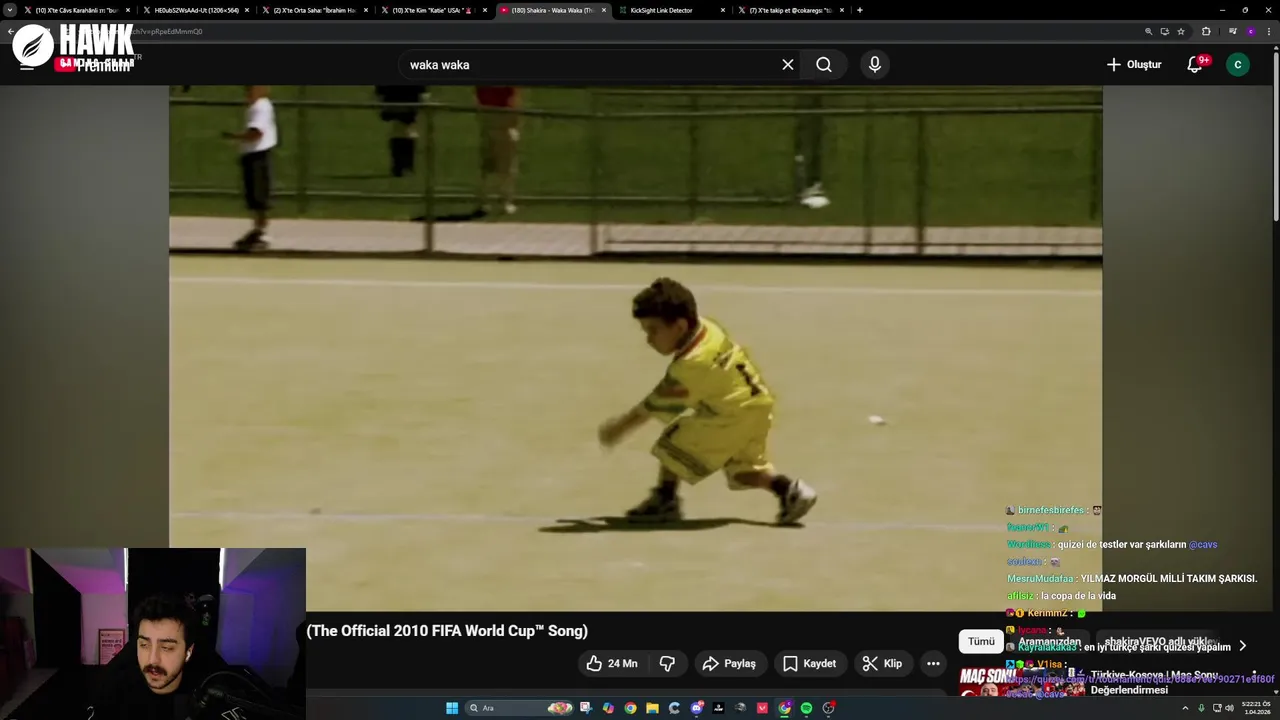
Task: Open the tab search dropdown arrow
Action: point(10,10)
